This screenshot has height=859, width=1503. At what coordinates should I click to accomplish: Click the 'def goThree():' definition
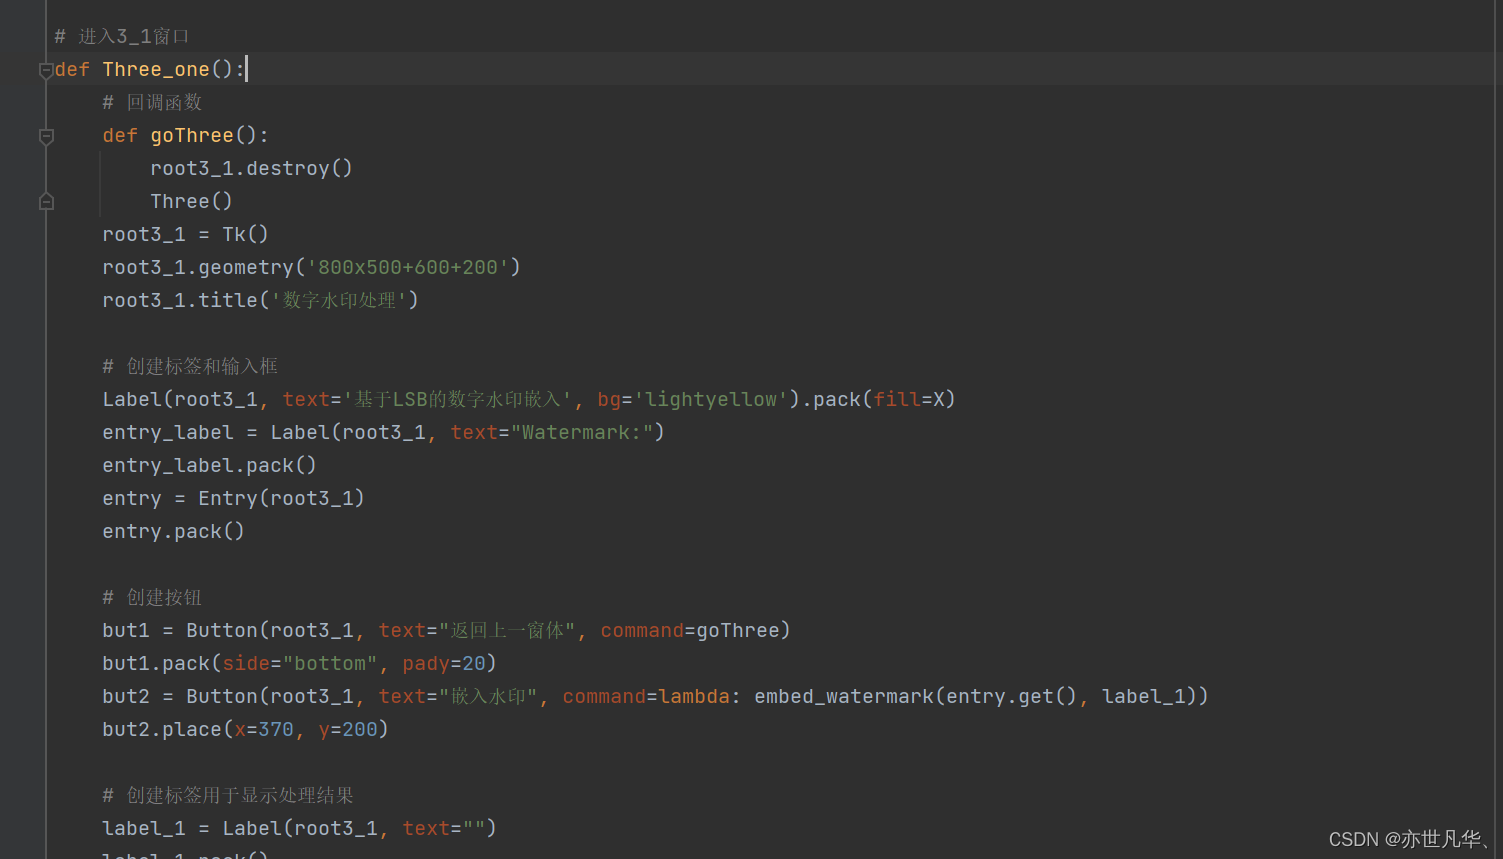185,135
